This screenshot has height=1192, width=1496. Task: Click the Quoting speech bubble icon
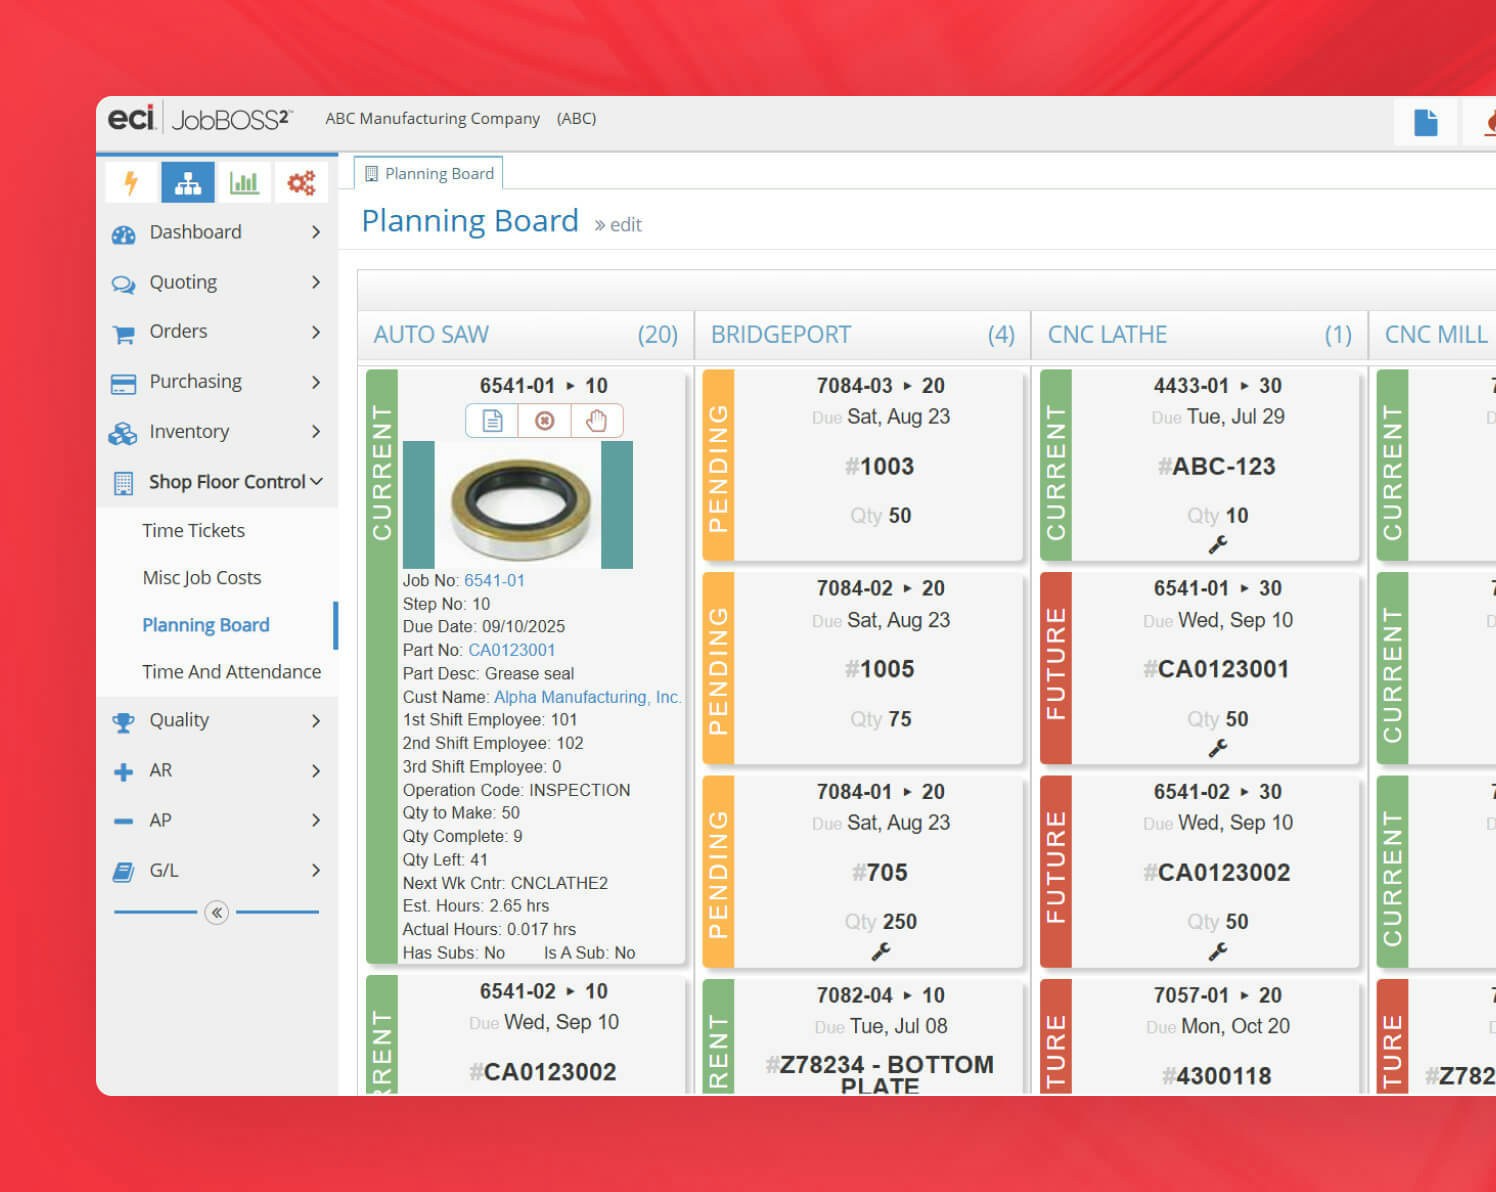coord(123,284)
